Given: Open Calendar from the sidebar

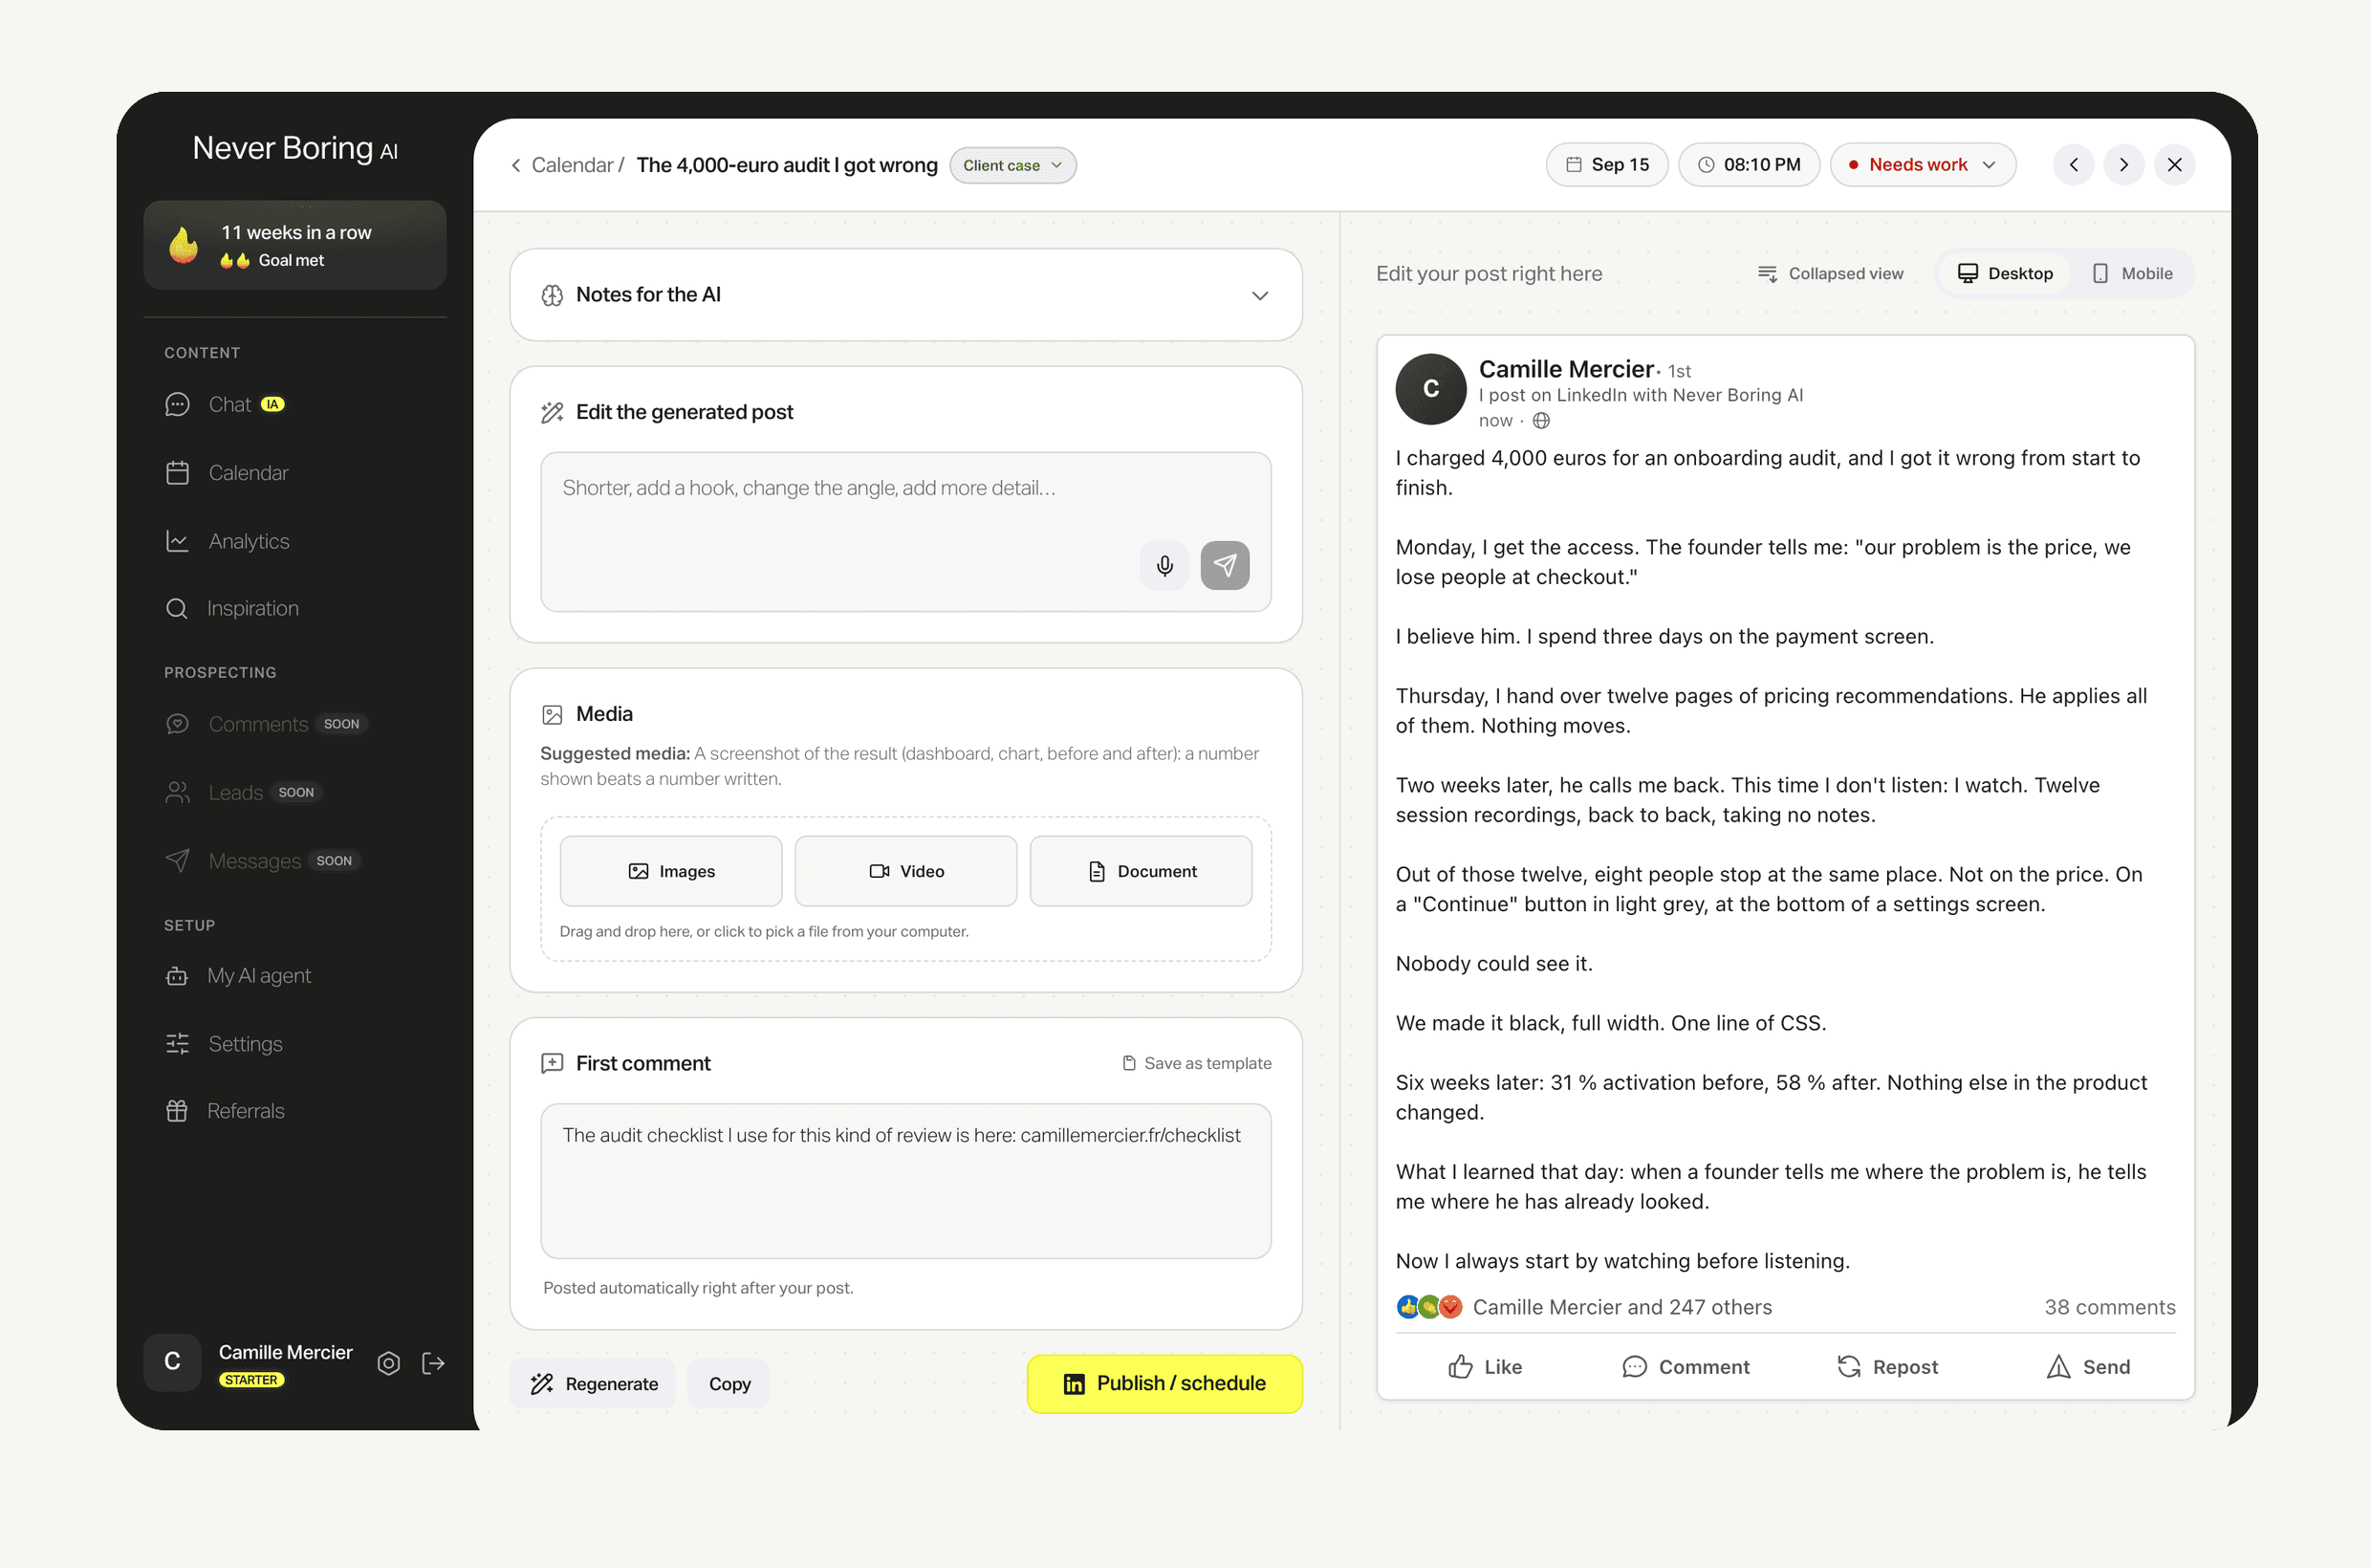Looking at the screenshot, I should coord(227,472).
